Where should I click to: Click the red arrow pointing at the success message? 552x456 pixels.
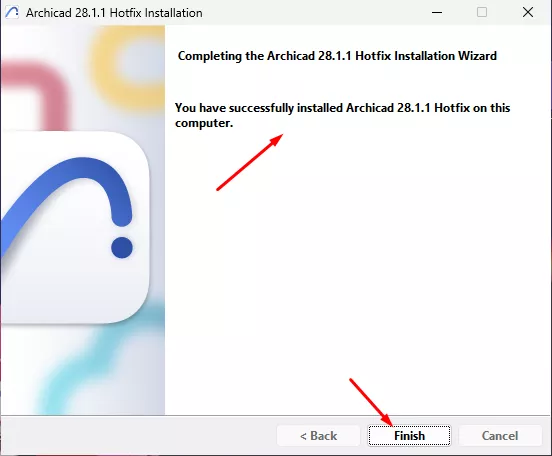point(250,162)
